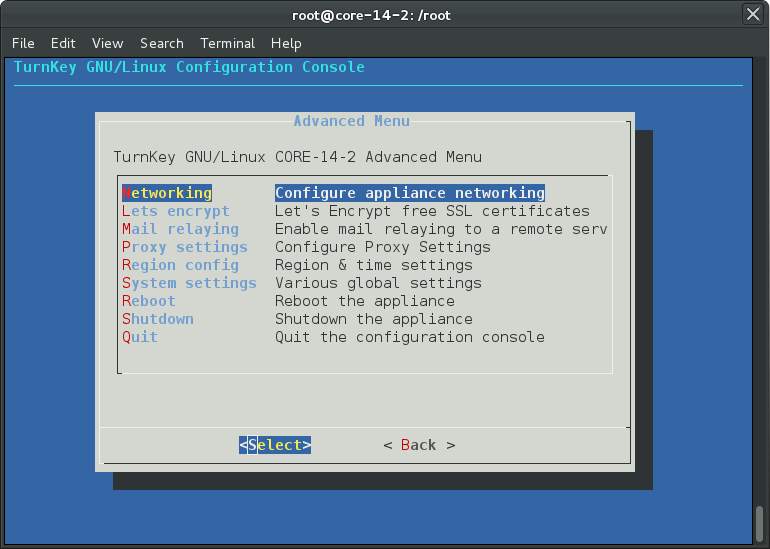This screenshot has height=549, width=770.
Task: Open the View menu
Action: [108, 43]
